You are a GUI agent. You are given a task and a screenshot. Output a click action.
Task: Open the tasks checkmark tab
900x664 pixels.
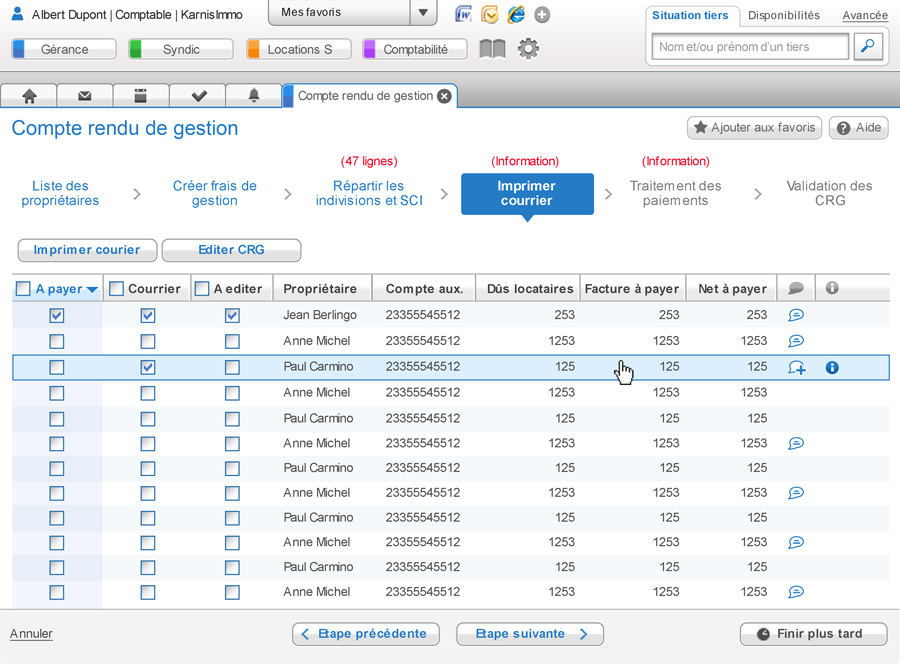(197, 95)
